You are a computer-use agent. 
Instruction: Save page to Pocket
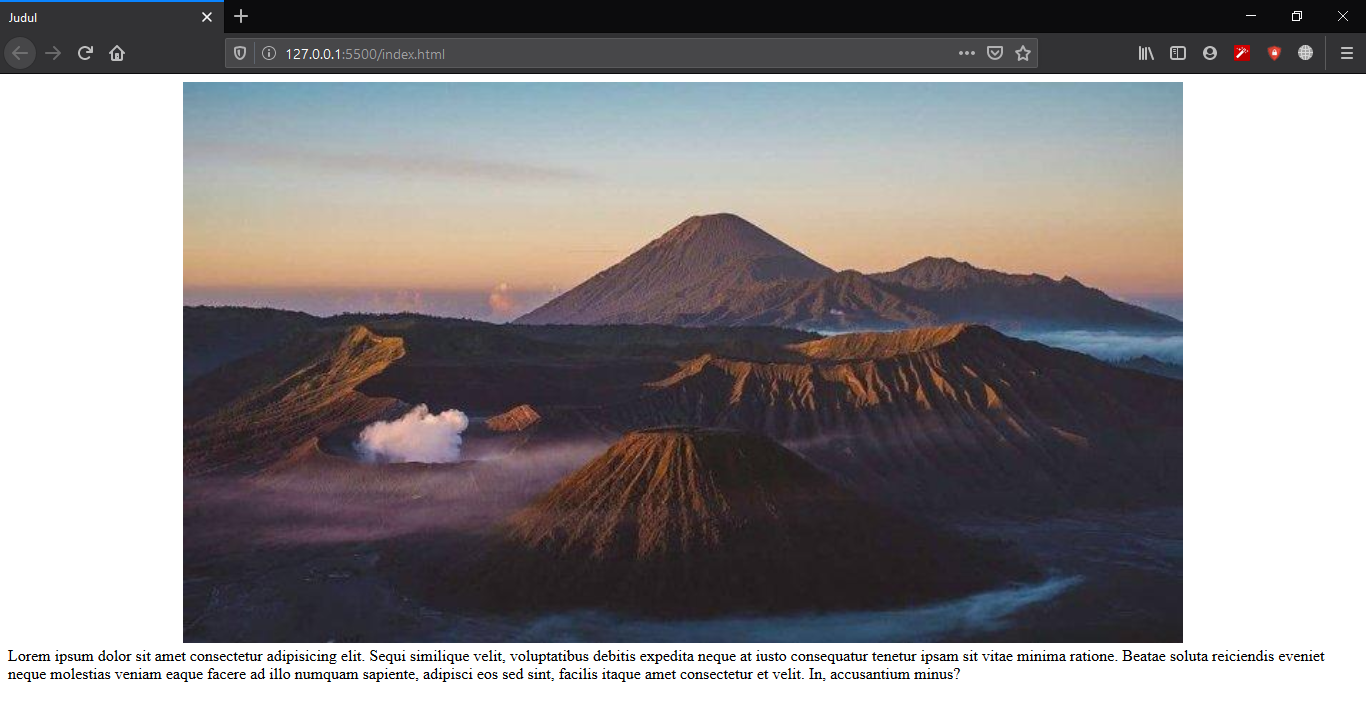click(x=995, y=53)
